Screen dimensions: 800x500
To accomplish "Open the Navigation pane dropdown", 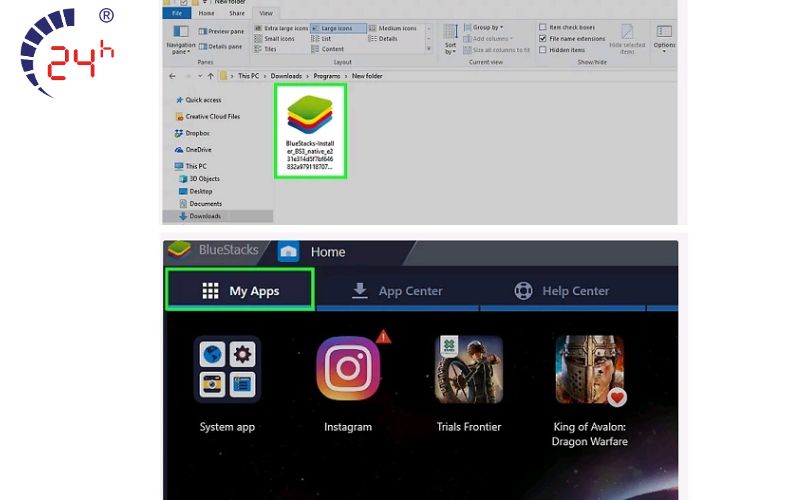I will click(181, 39).
